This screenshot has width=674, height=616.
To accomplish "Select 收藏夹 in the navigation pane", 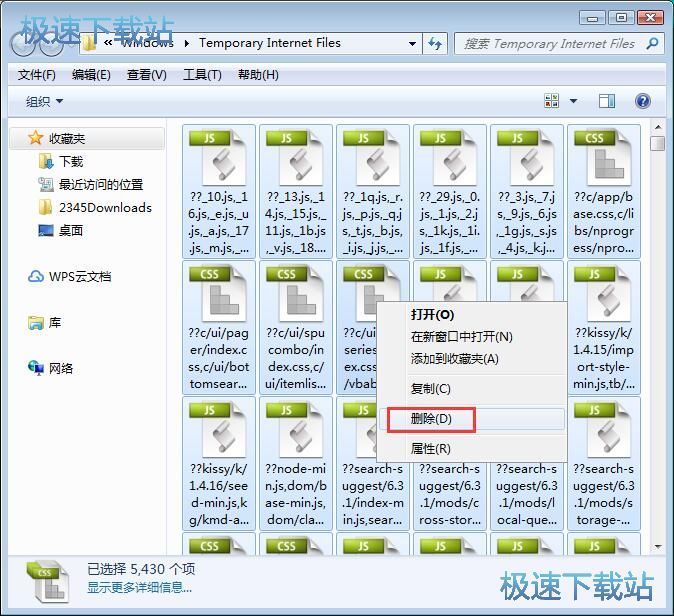I will point(87,138).
